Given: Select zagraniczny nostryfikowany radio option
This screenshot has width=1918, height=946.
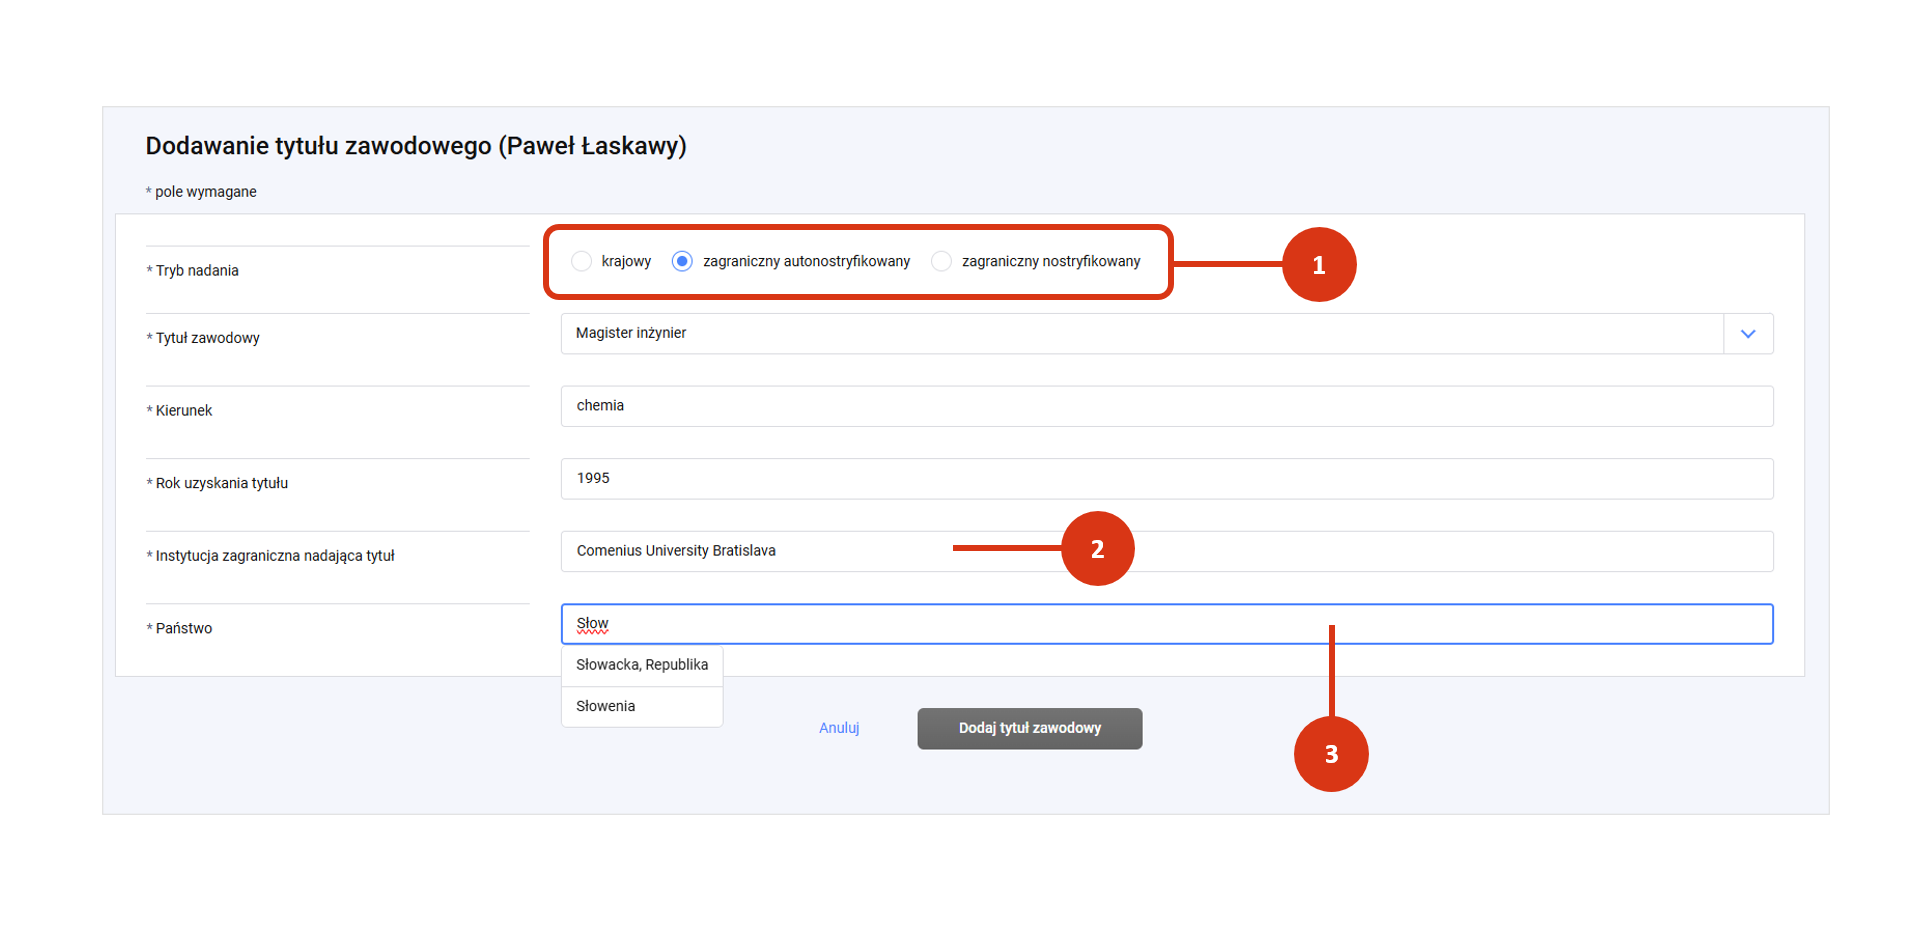Looking at the screenshot, I should click(x=941, y=261).
